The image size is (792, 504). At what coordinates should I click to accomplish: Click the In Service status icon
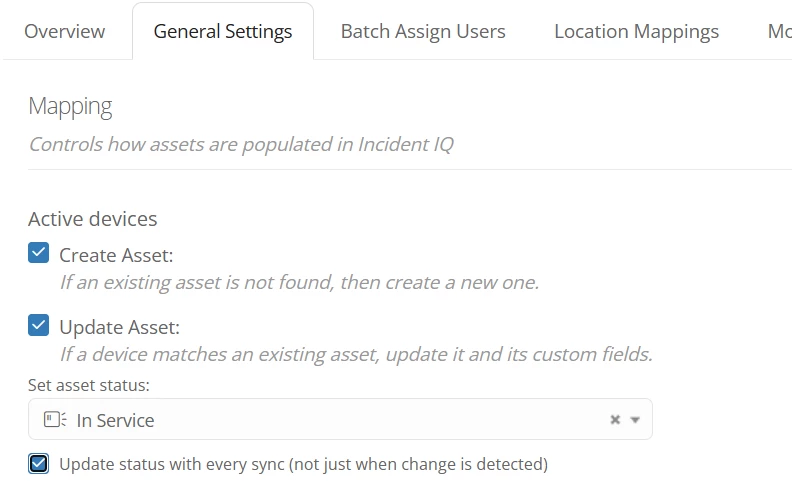tap(55, 420)
